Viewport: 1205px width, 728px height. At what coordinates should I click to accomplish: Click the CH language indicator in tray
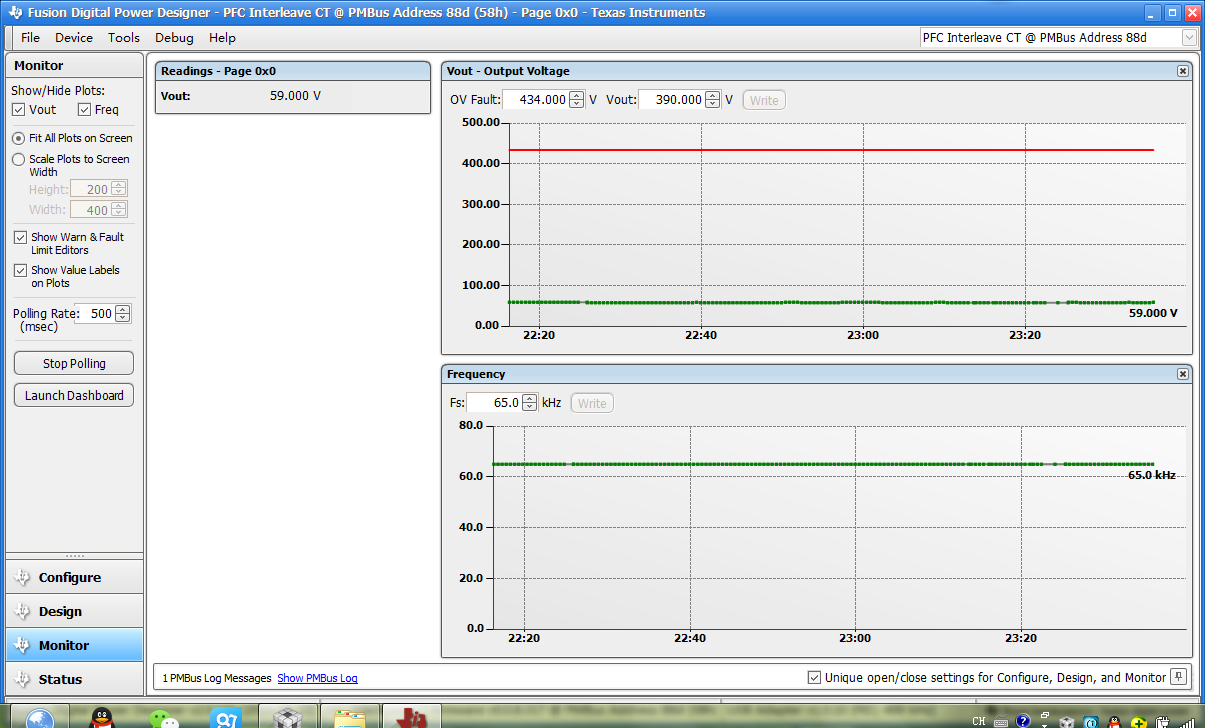[x=978, y=721]
